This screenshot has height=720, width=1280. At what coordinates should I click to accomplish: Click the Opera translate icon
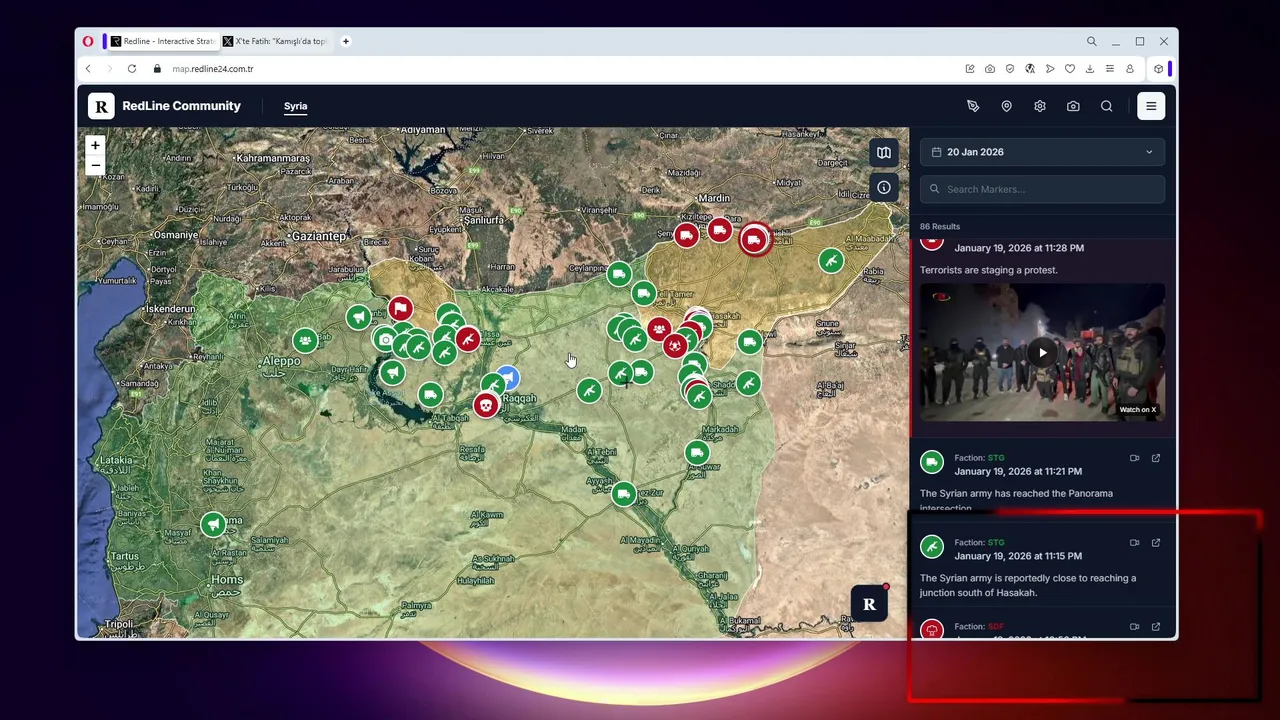[1030, 69]
